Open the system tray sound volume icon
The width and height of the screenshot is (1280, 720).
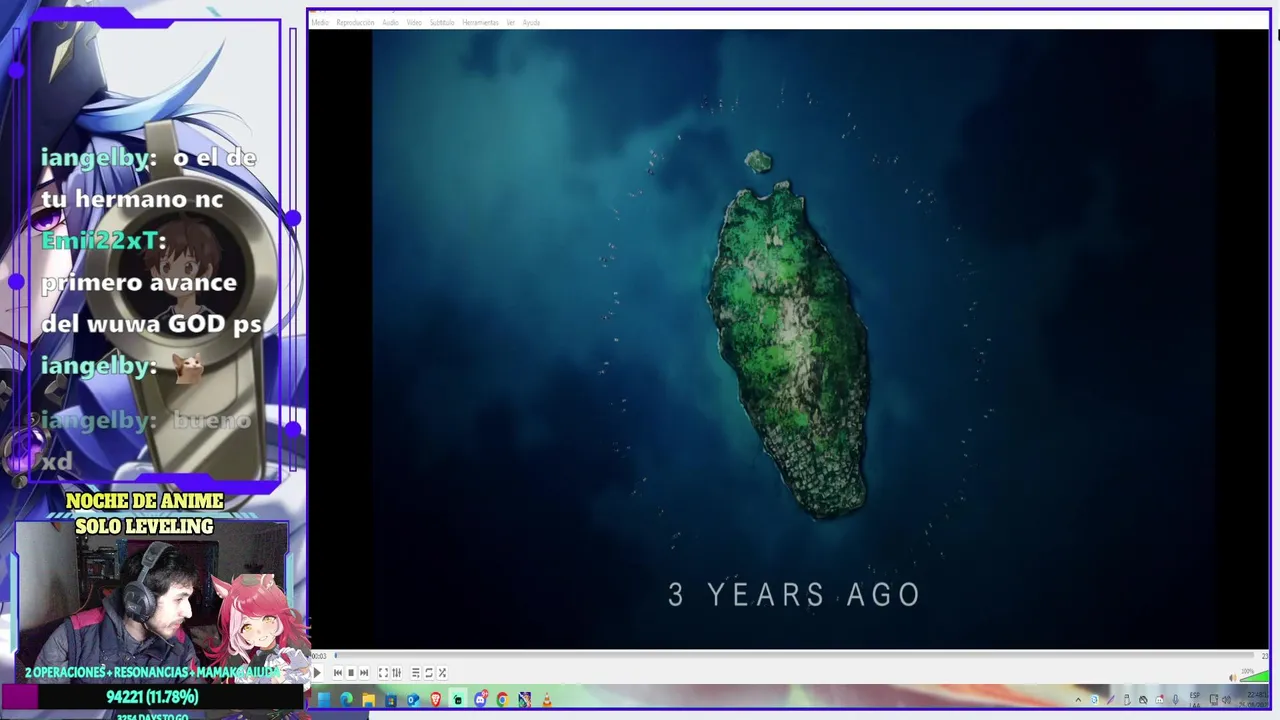[x=1227, y=700]
